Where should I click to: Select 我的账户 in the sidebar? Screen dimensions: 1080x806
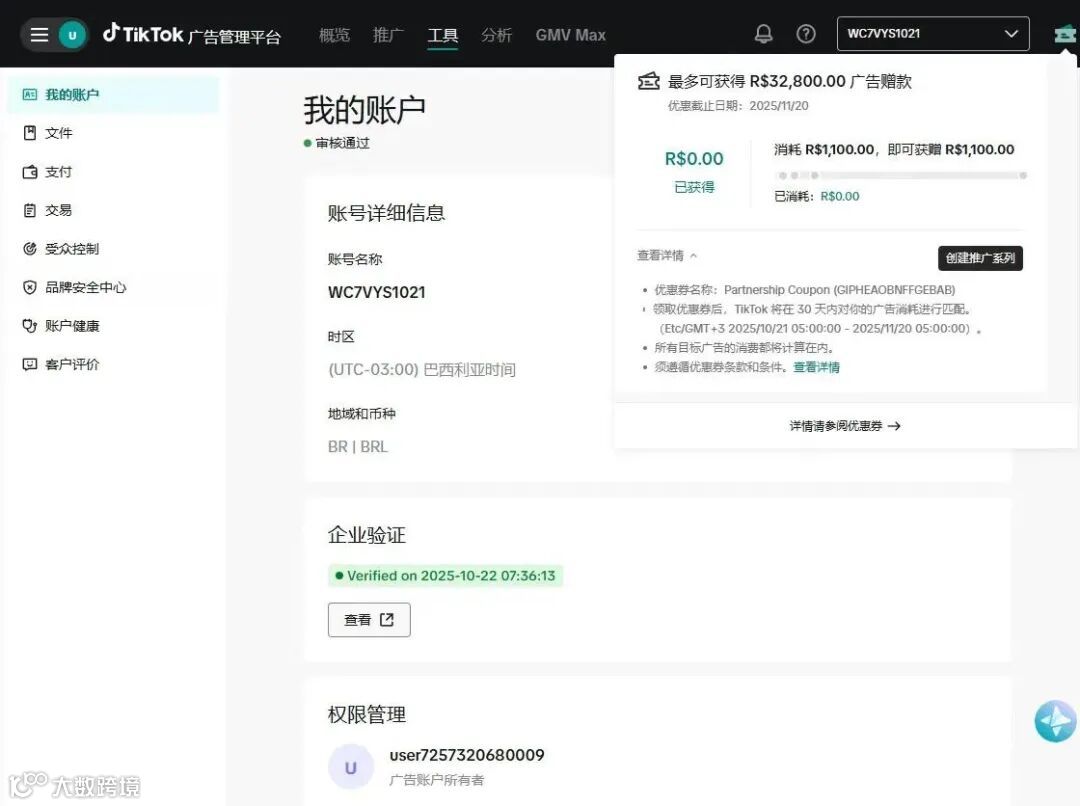(113, 94)
